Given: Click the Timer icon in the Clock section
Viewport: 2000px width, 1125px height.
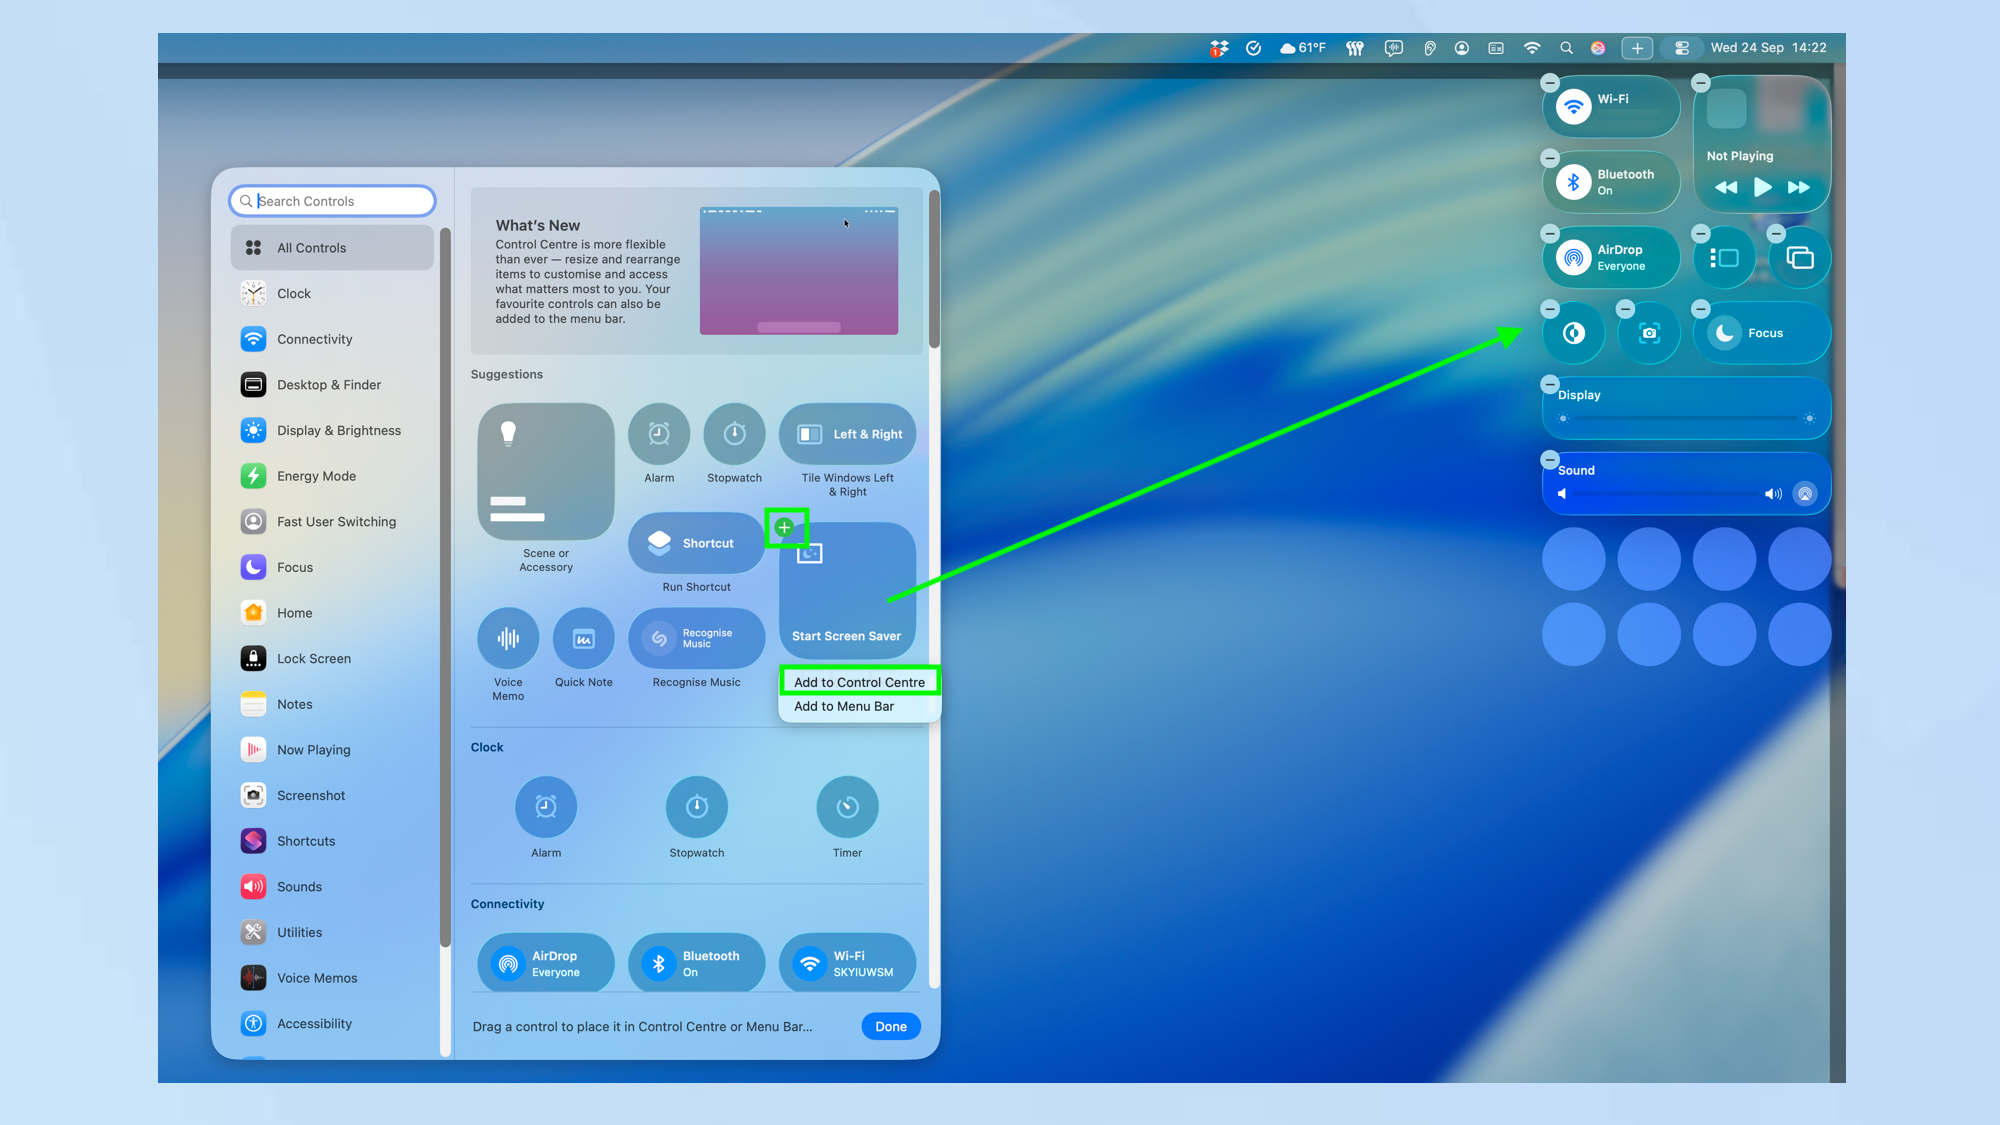Looking at the screenshot, I should click(x=847, y=806).
